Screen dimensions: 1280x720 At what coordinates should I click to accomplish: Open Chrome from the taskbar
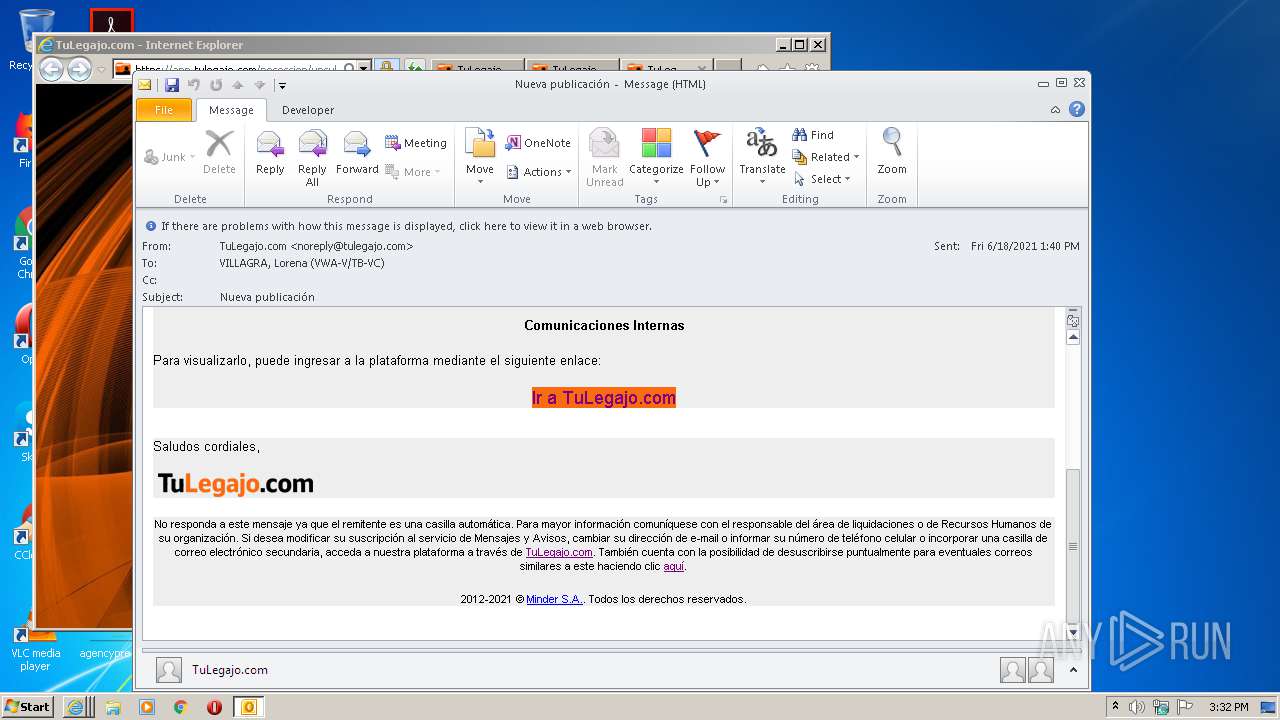(x=181, y=707)
